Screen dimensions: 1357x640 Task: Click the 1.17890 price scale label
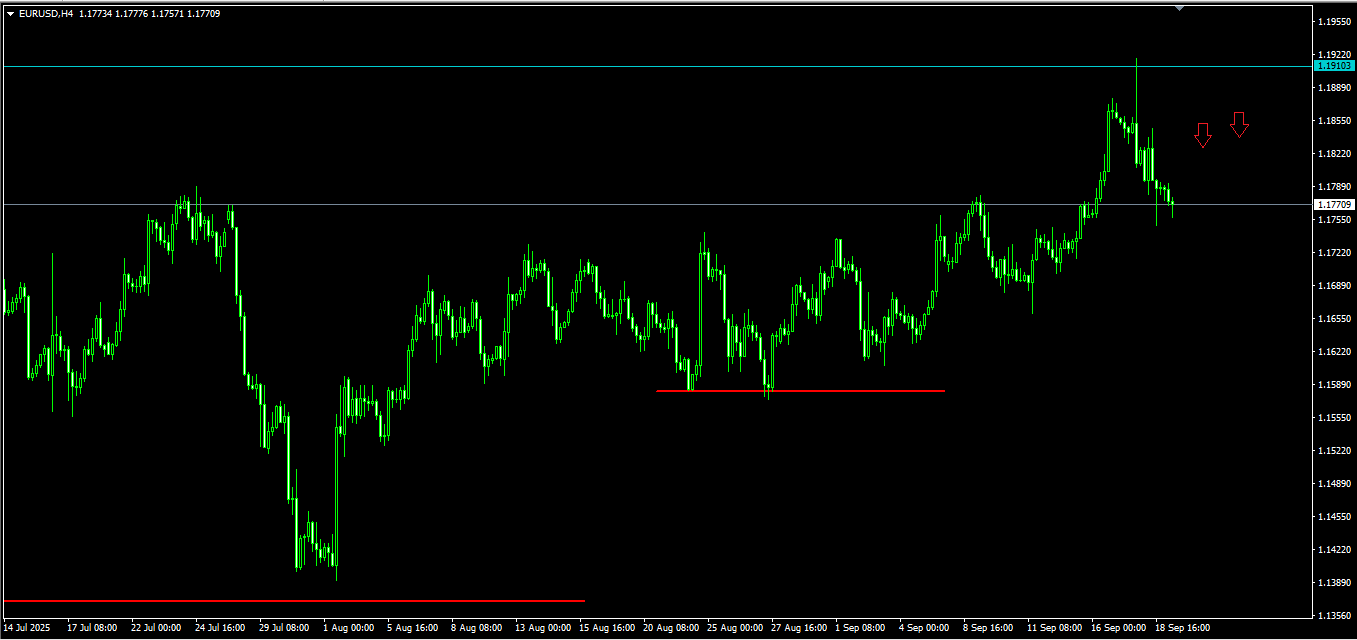pos(1334,186)
